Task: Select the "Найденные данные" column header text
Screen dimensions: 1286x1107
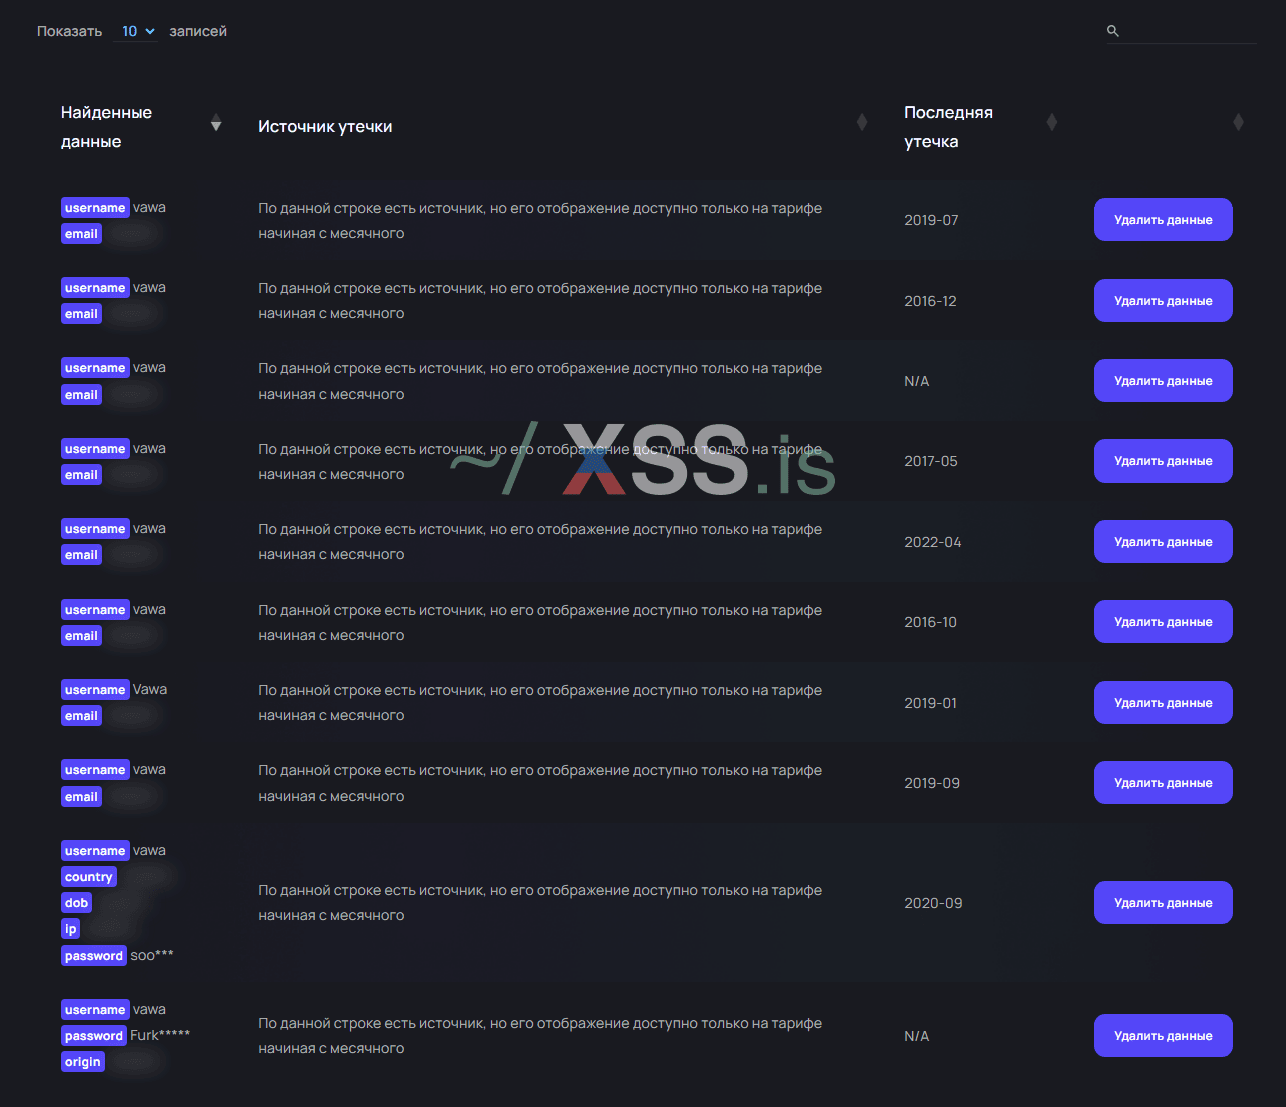Action: [x=106, y=127]
